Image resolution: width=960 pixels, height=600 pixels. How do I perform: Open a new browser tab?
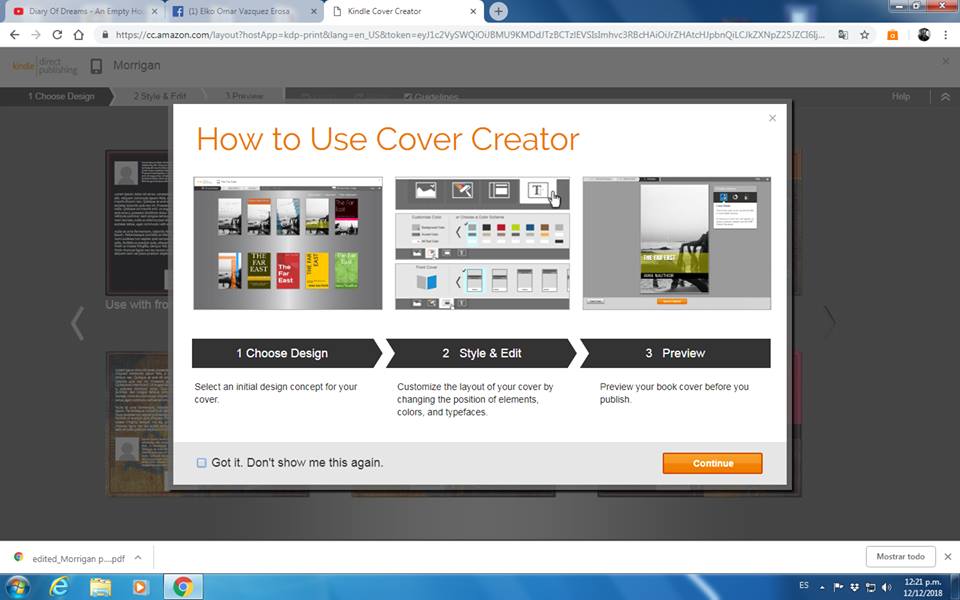(498, 11)
